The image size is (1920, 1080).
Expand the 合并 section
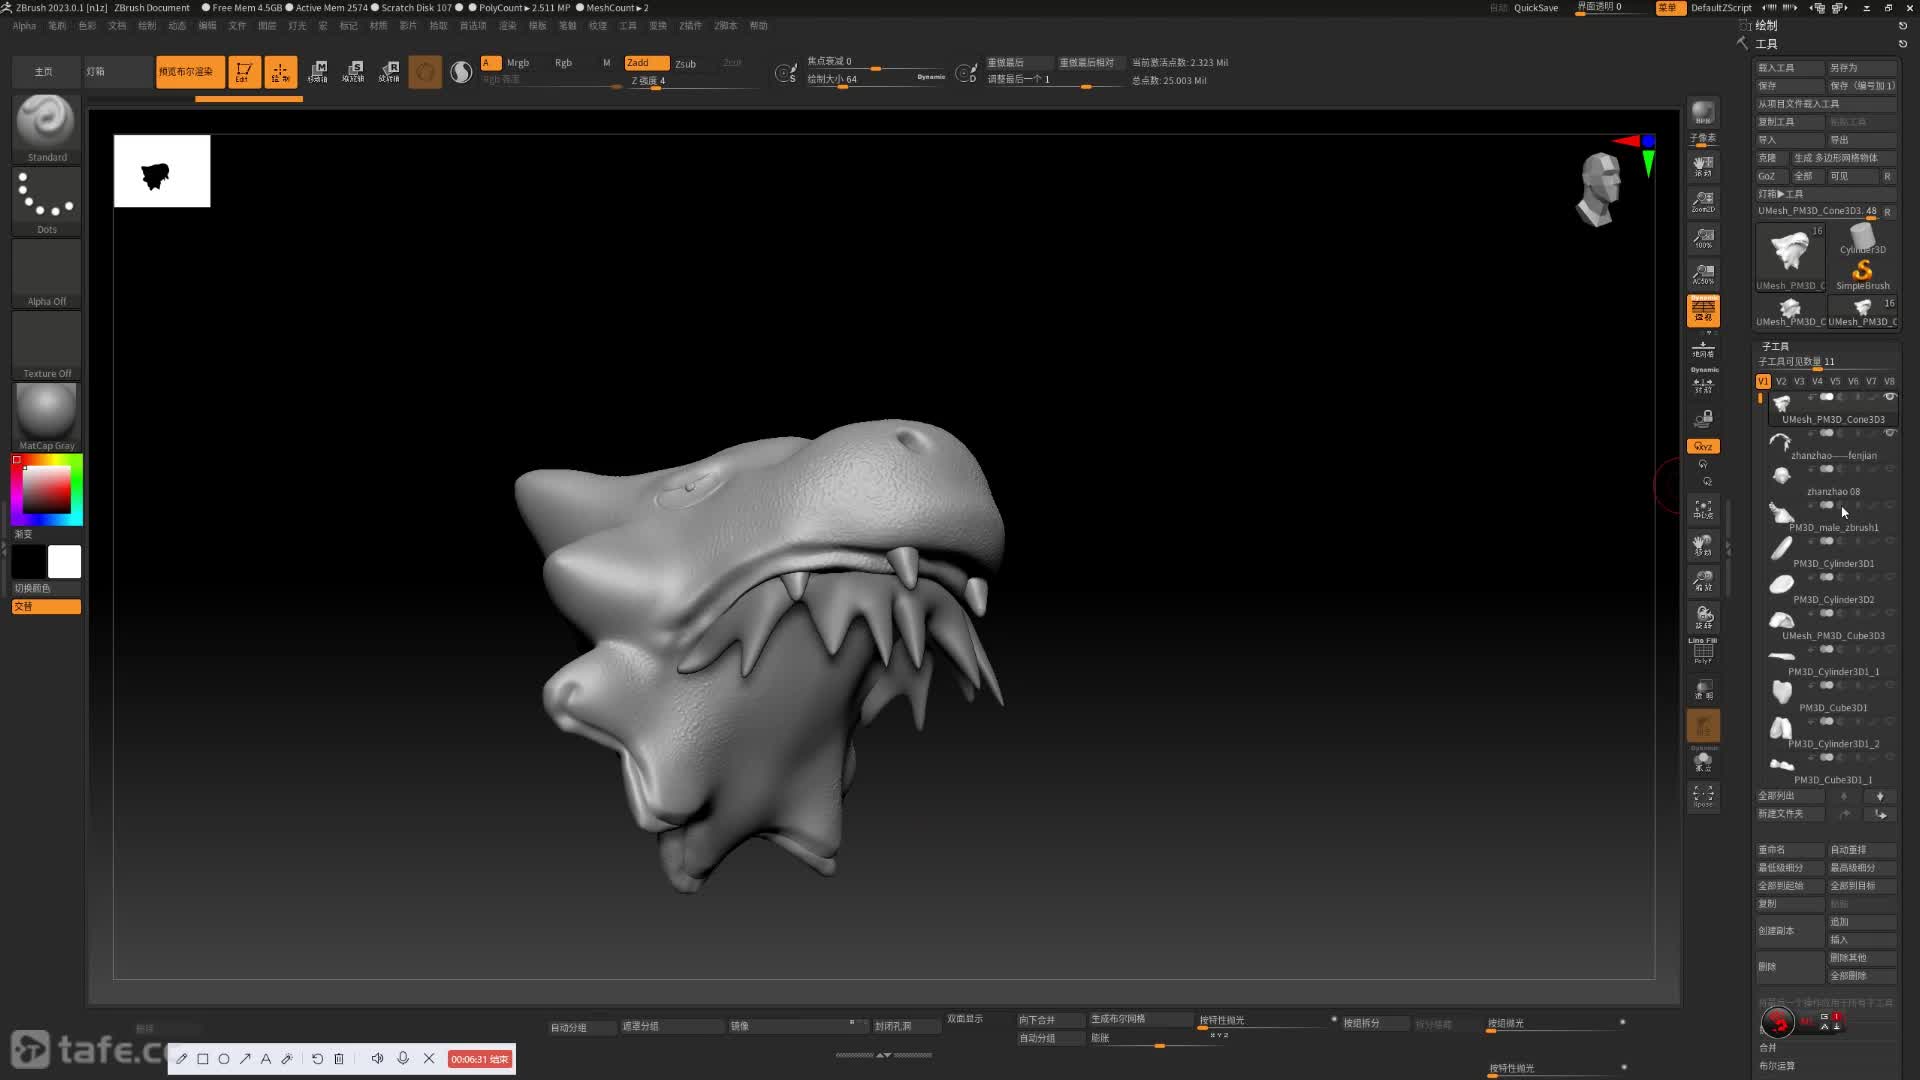tap(1768, 1047)
